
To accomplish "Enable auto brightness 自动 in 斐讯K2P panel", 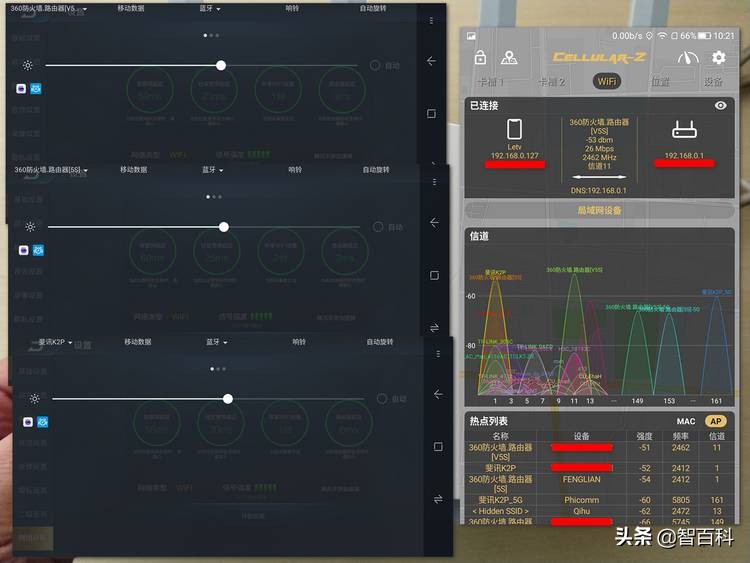I will coord(392,399).
